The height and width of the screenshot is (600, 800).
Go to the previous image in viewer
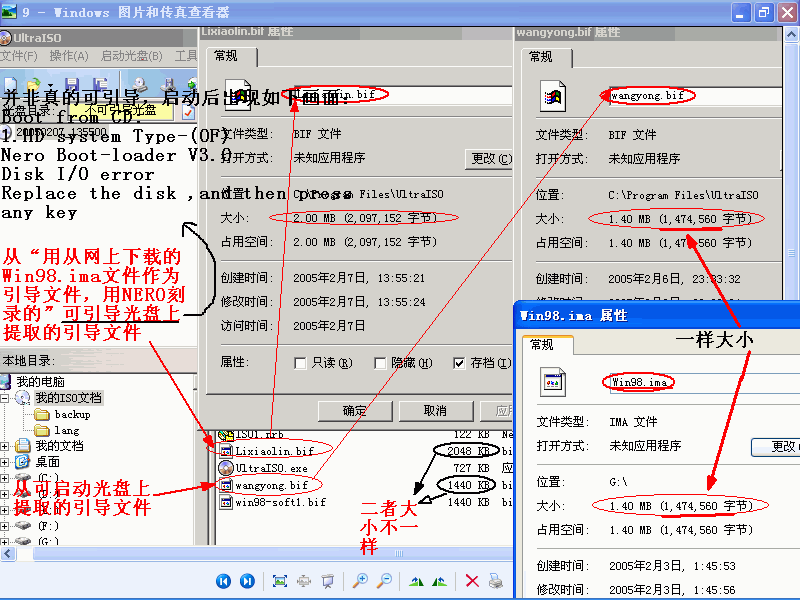pyautogui.click(x=223, y=581)
